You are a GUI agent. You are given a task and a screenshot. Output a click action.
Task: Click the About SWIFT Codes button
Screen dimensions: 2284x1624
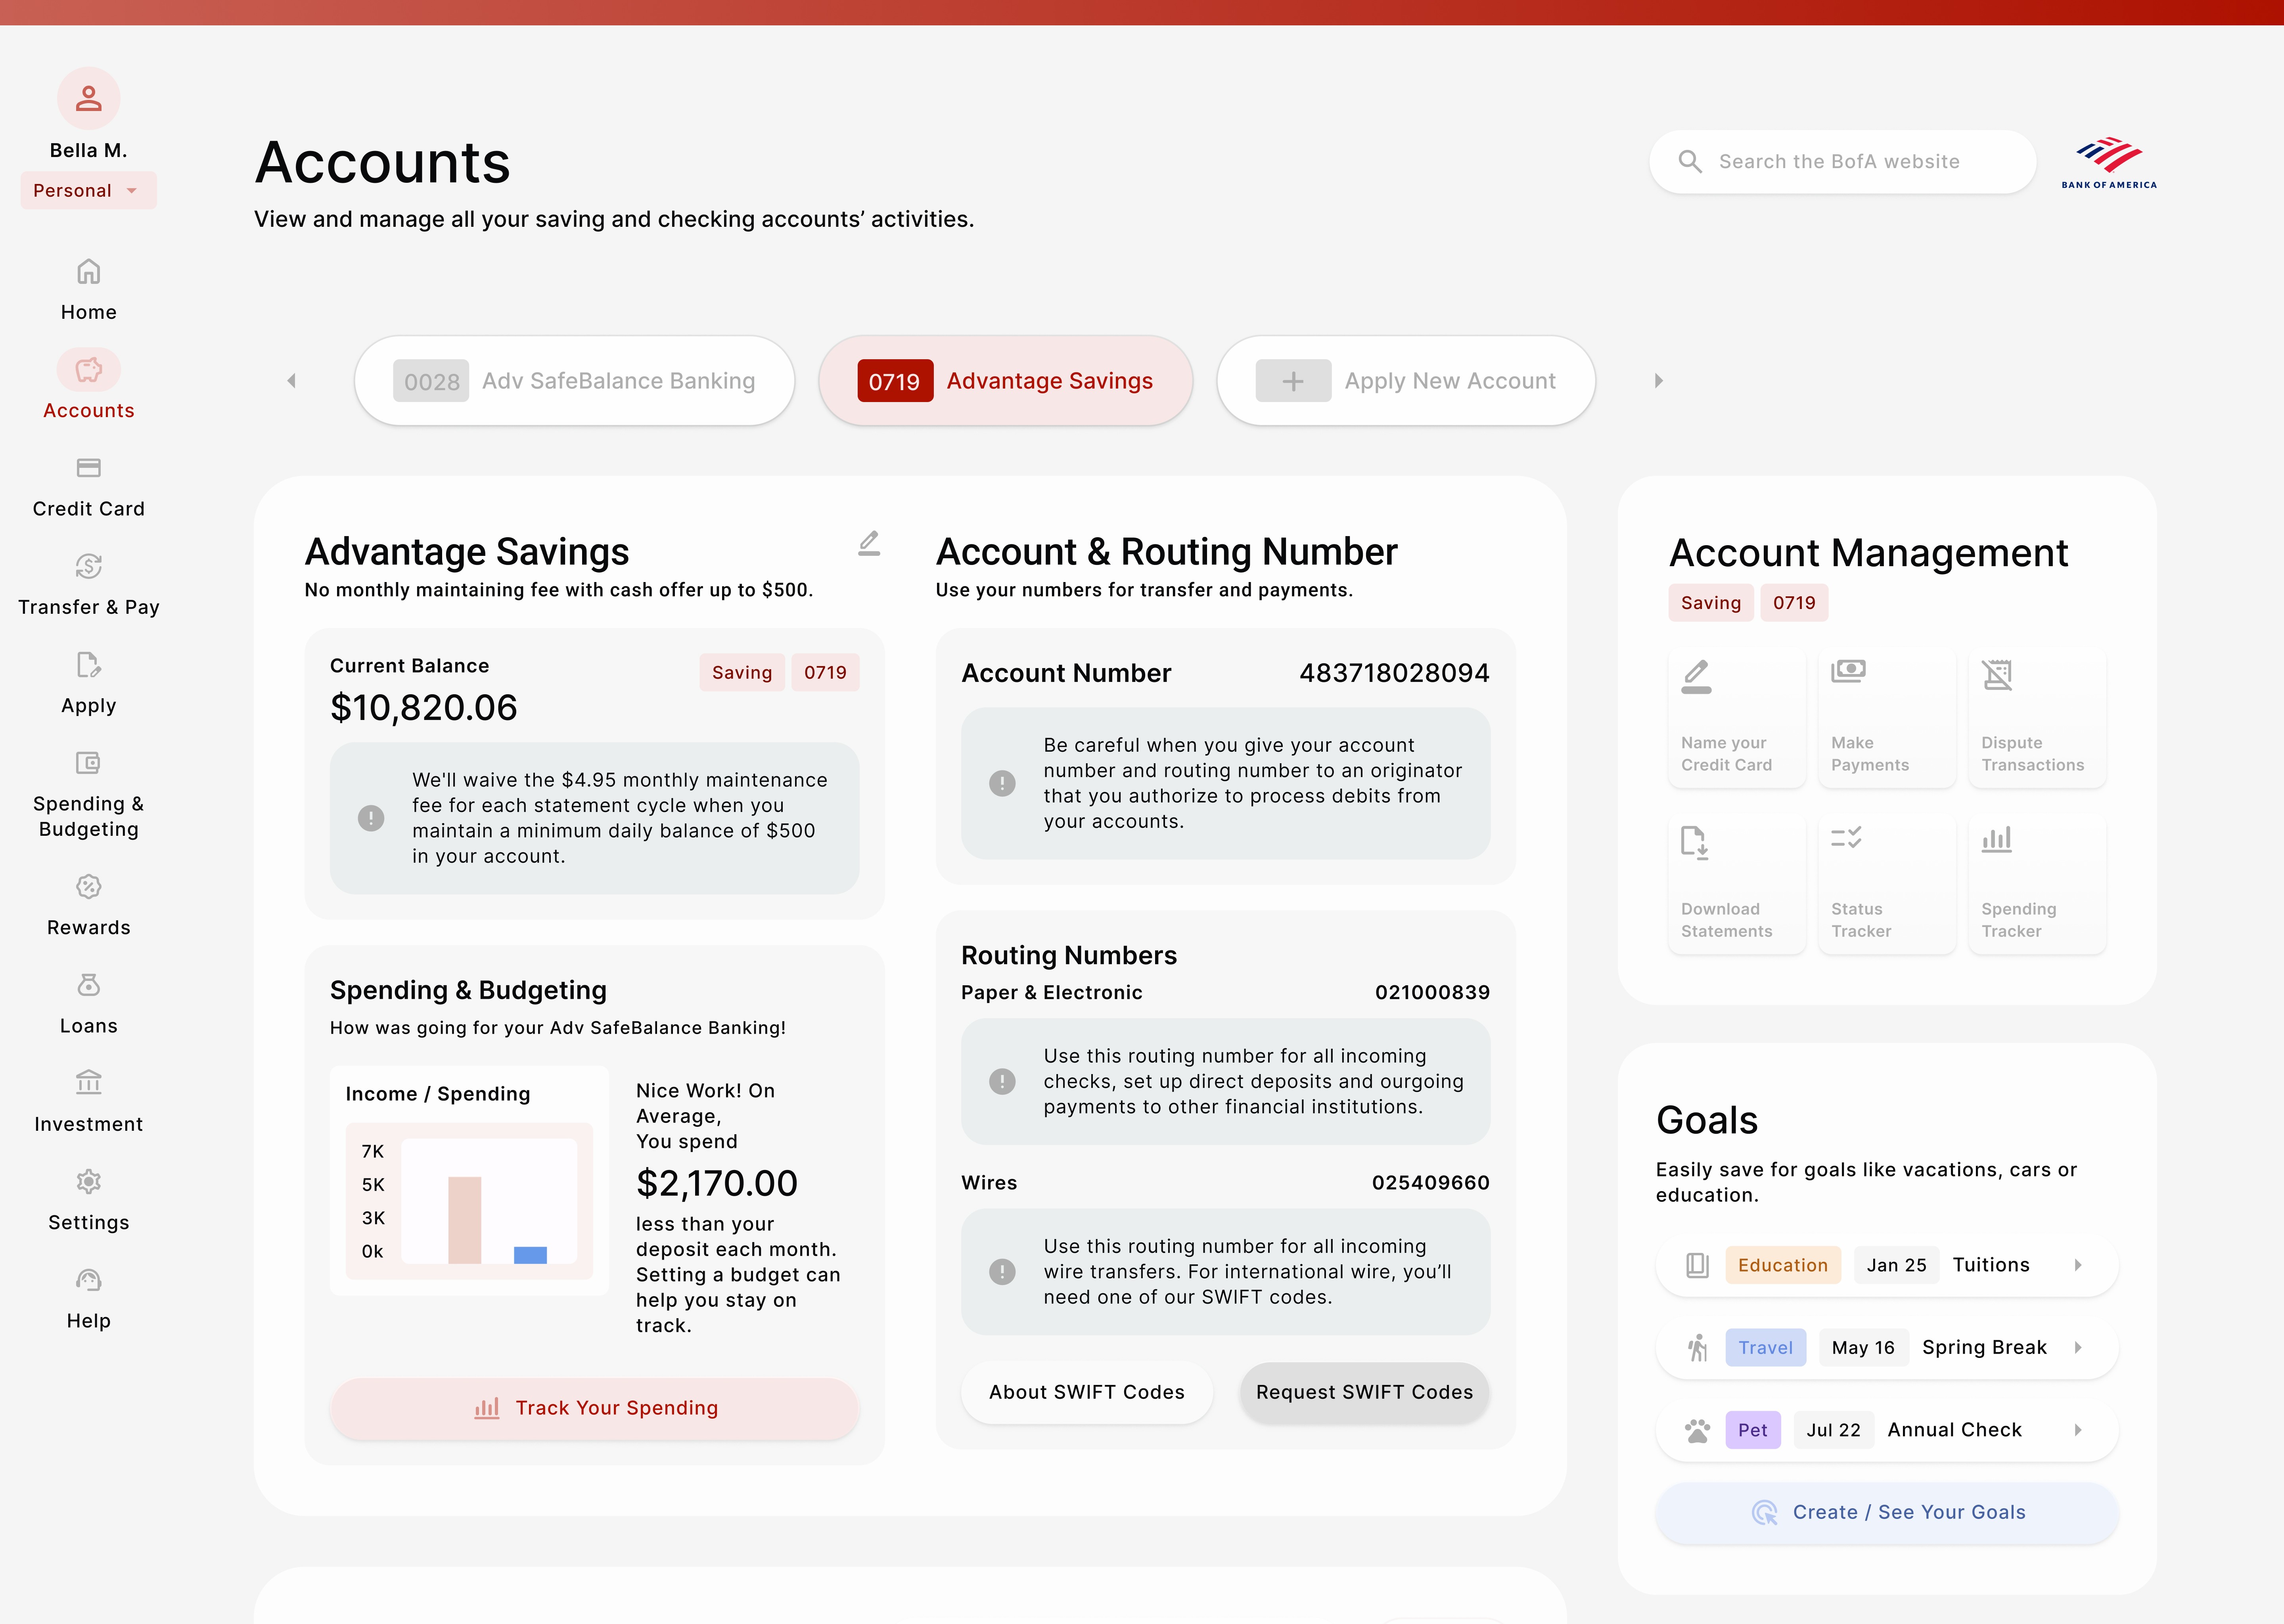pyautogui.click(x=1086, y=1392)
